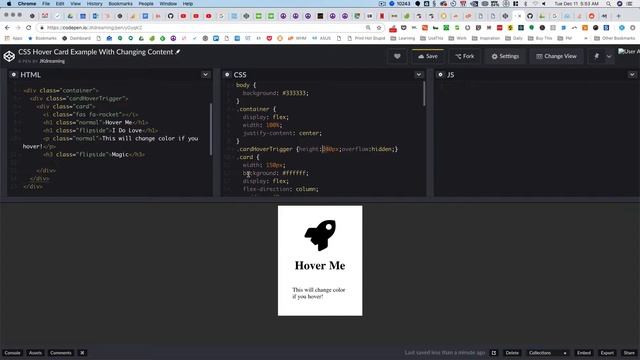This screenshot has height=360, width=640.
Task: Click the #333333 color value in CSS
Action: point(295,93)
